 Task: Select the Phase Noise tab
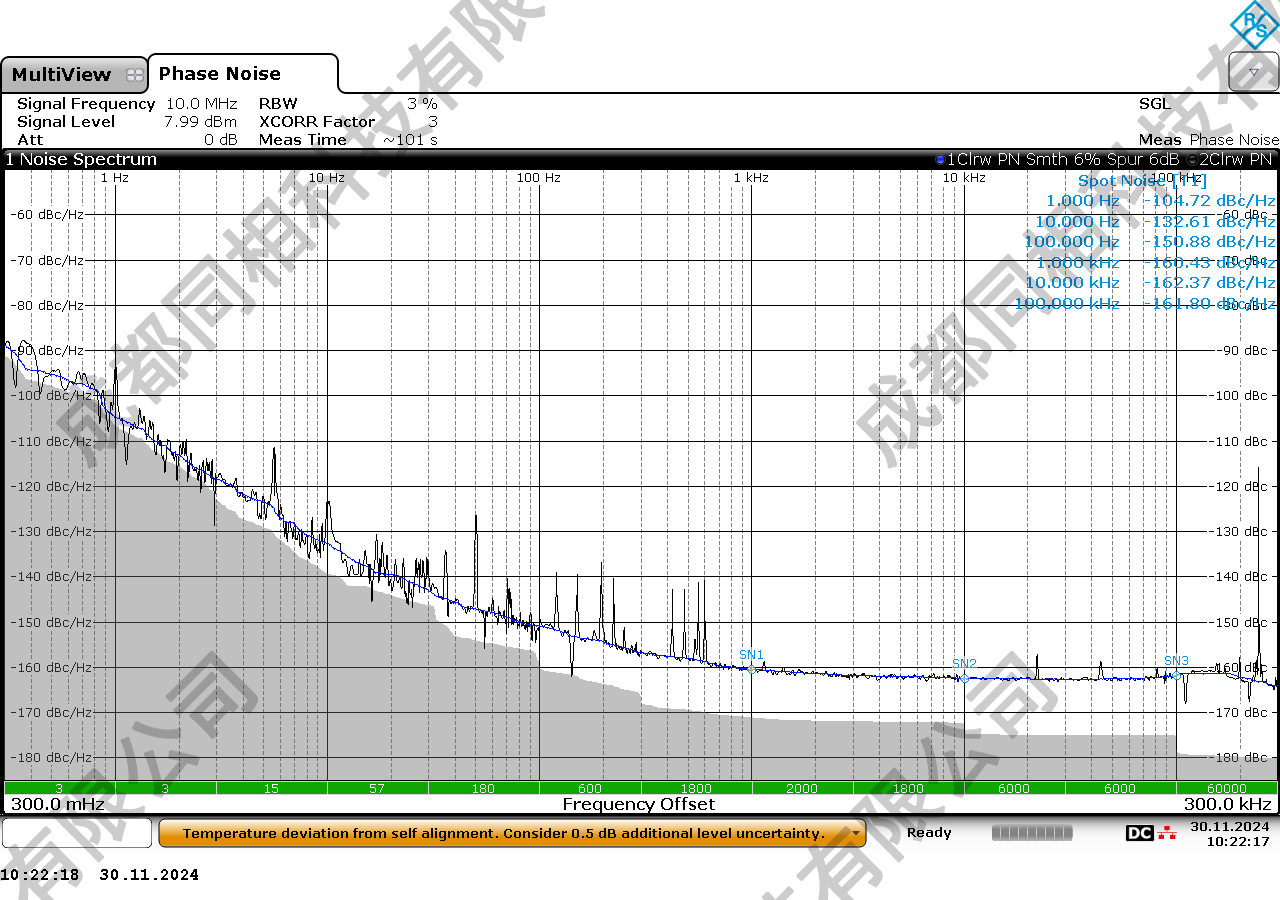[x=220, y=74]
